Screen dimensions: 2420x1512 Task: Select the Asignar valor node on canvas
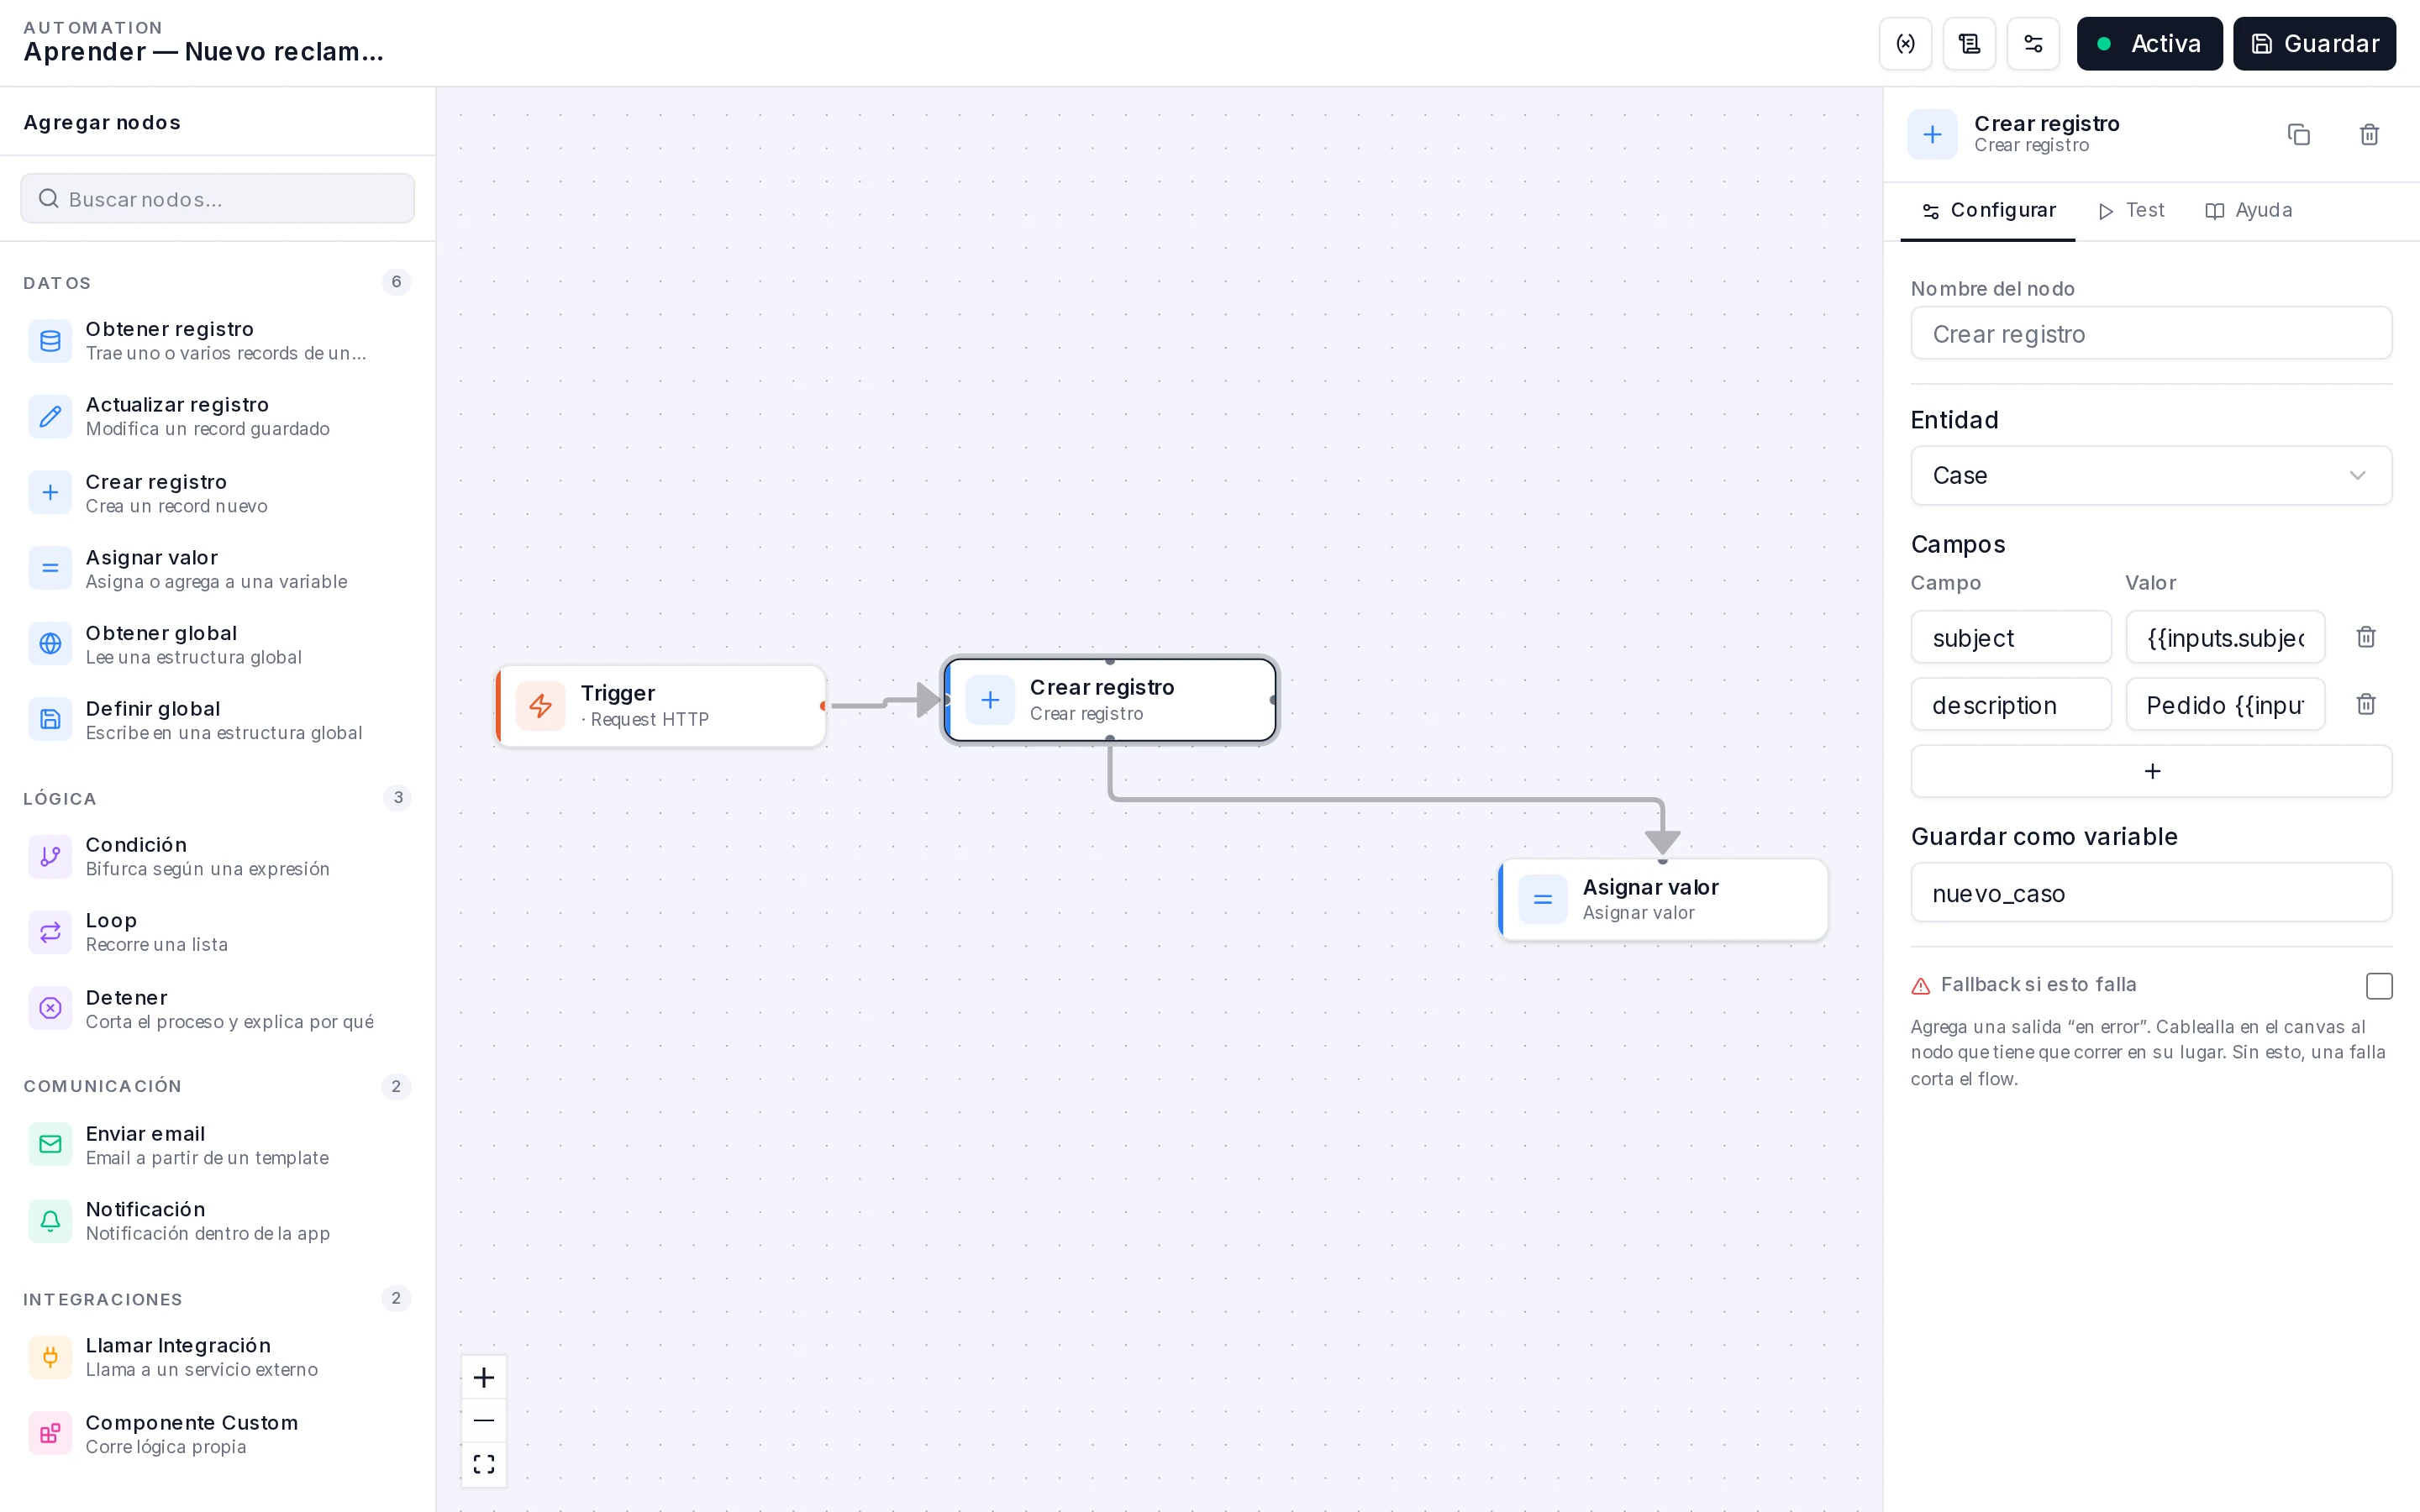1663,899
